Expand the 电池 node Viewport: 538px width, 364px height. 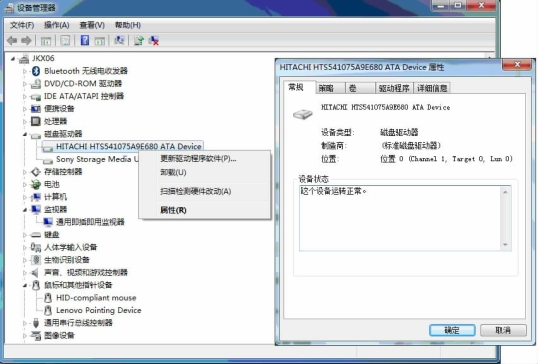click(x=25, y=185)
